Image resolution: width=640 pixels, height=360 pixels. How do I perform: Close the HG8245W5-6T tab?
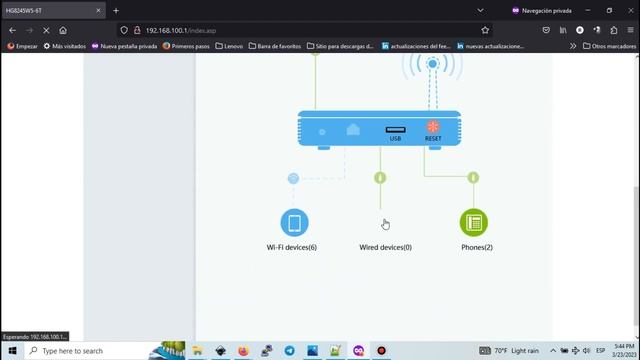98,11
